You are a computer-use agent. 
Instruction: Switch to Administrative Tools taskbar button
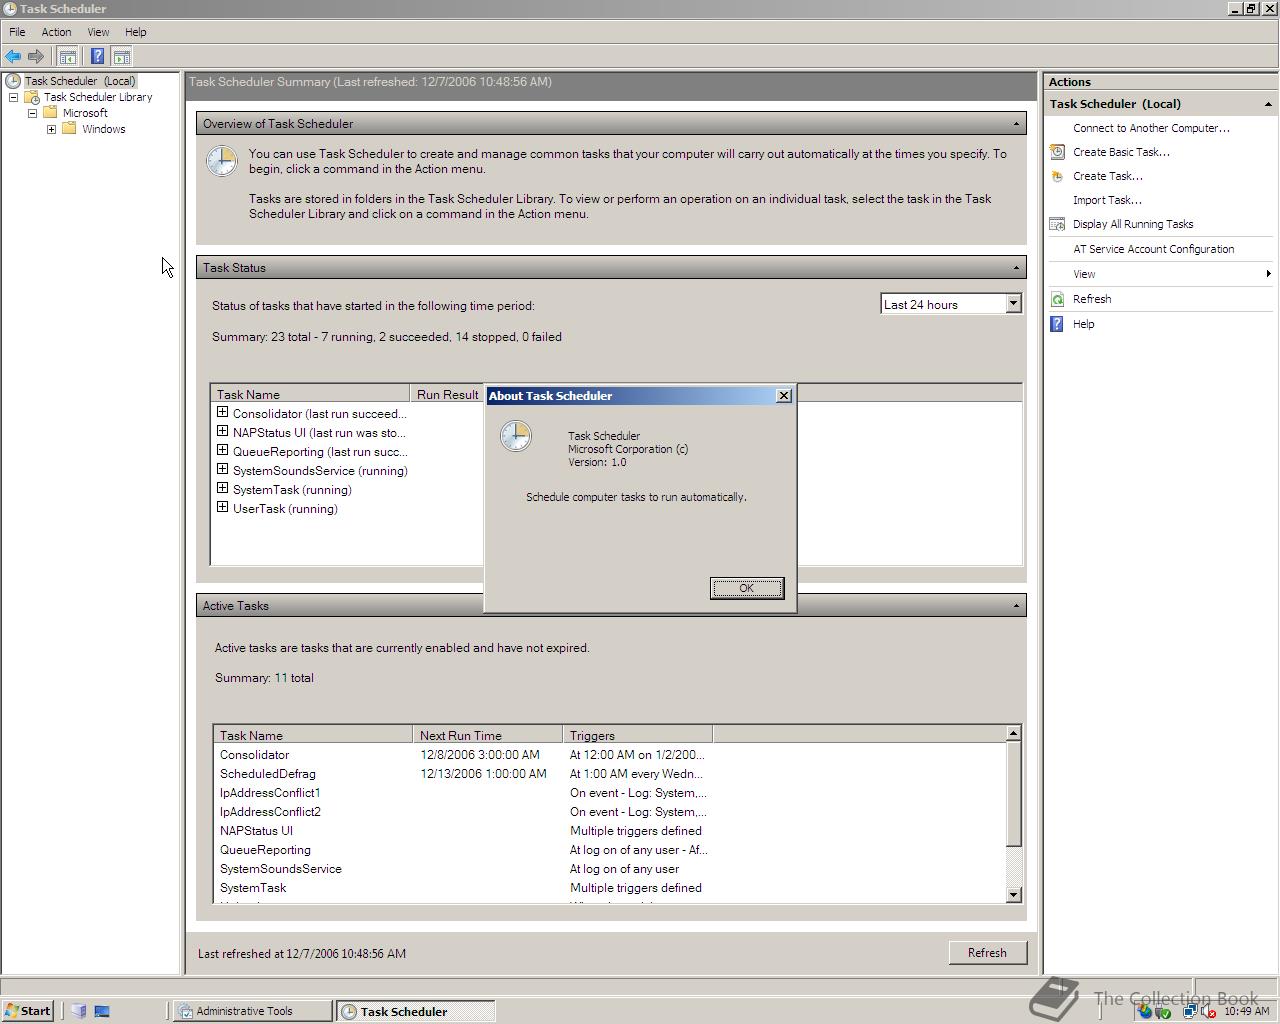(252, 1011)
